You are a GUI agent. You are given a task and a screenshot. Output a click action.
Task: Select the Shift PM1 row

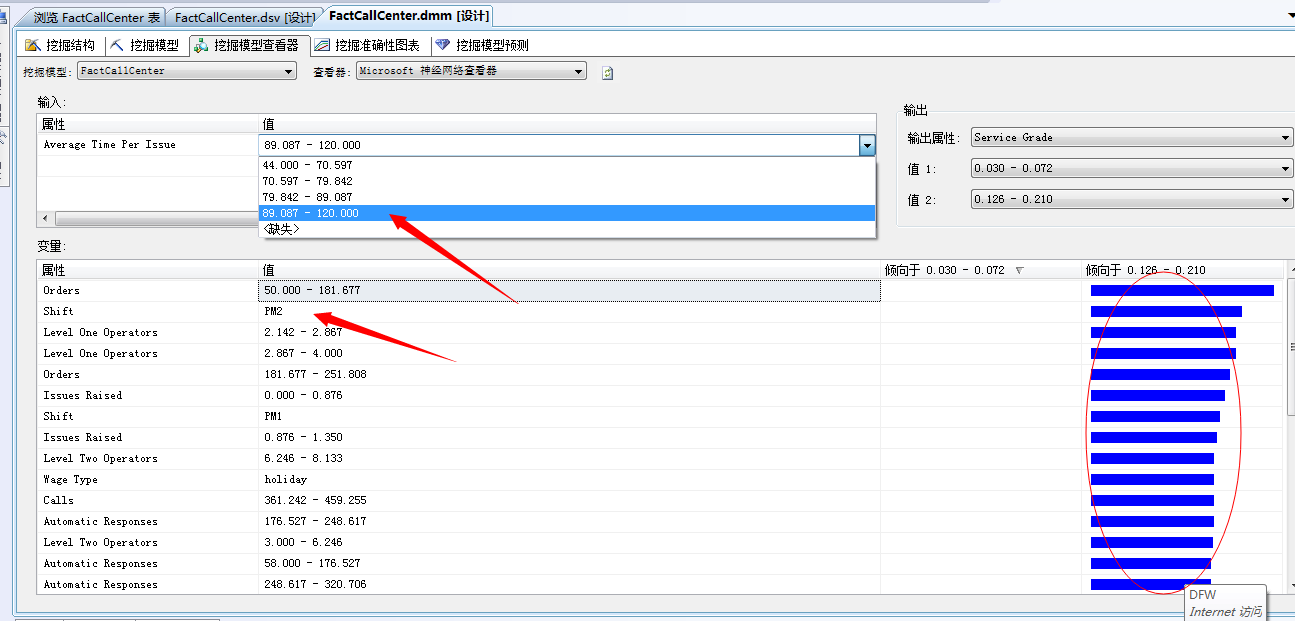click(x=660, y=416)
